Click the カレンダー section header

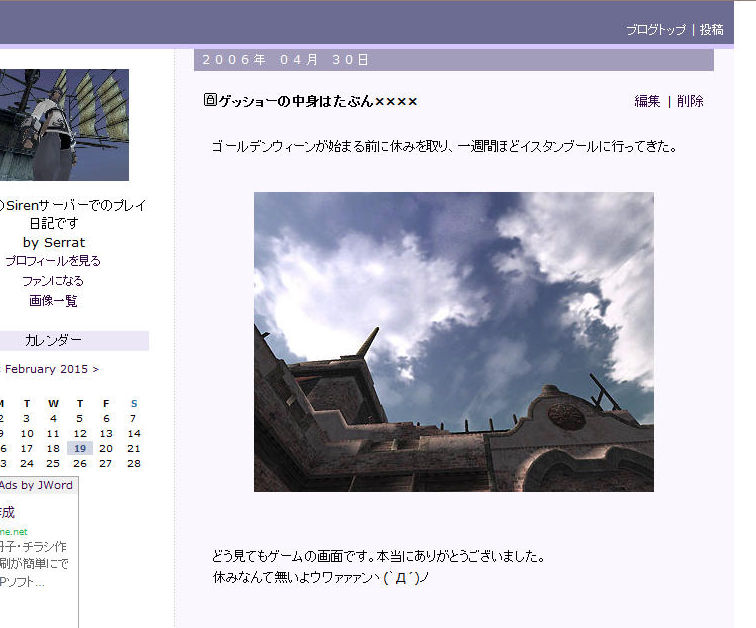click(x=53, y=341)
